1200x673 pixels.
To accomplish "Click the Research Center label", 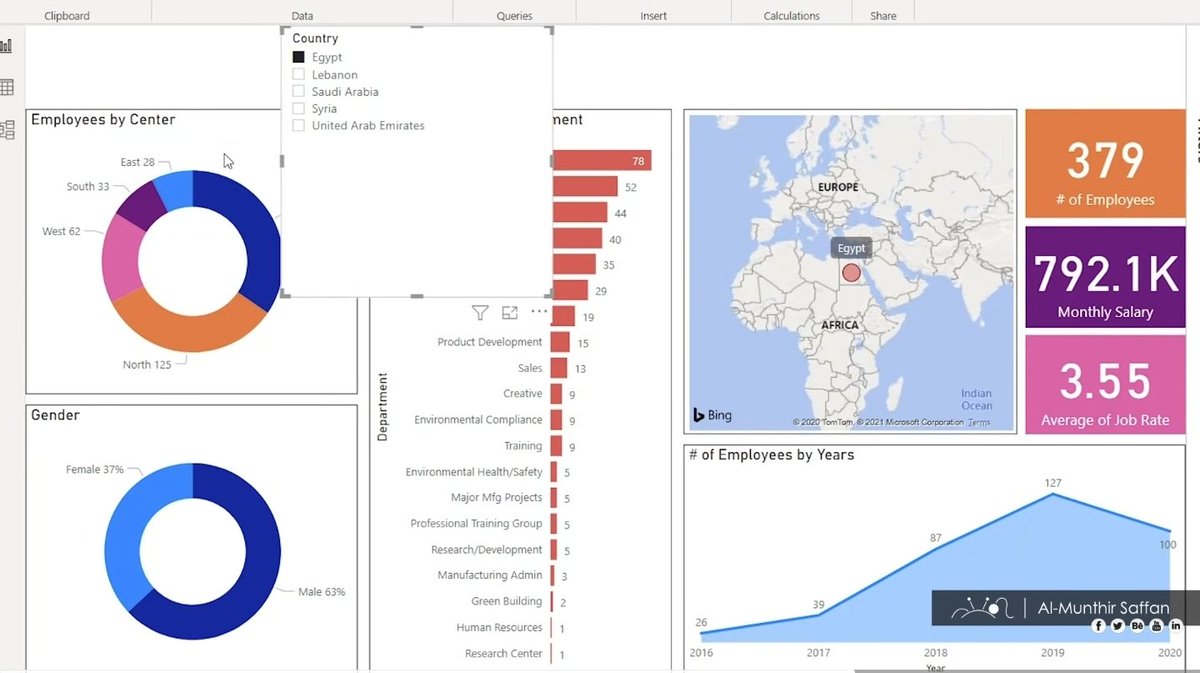I will 504,654.
